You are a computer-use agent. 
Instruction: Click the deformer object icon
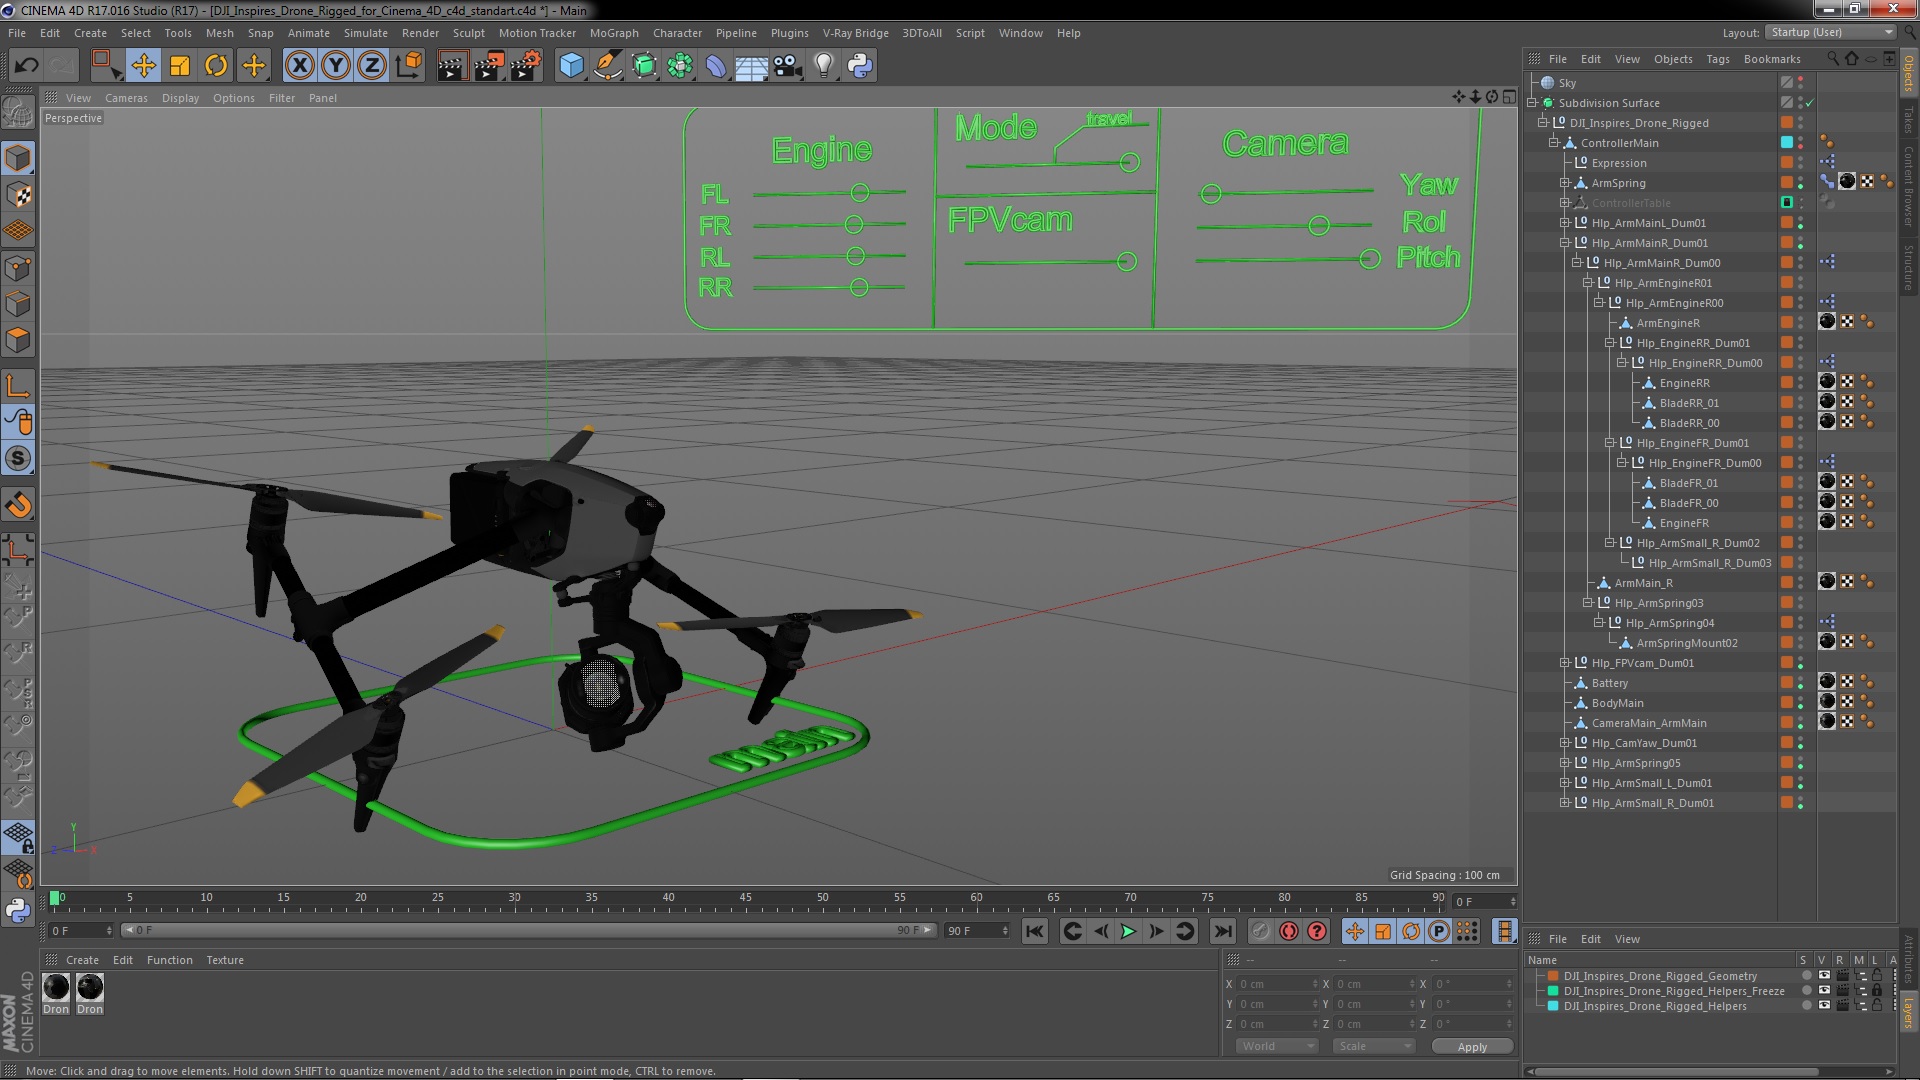(716, 66)
